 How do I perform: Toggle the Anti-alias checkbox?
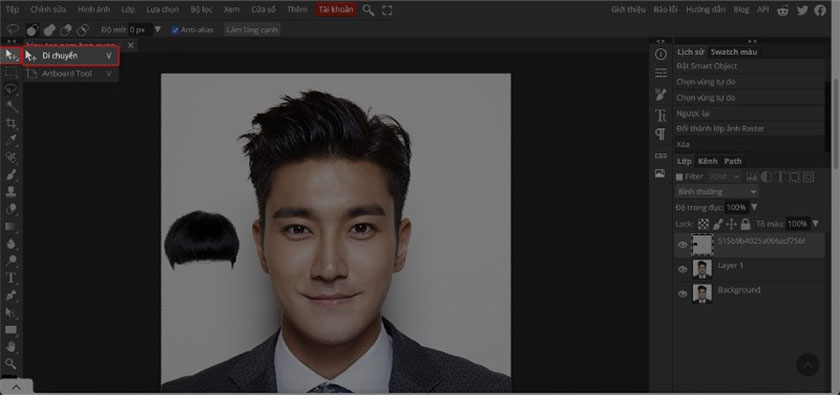click(x=175, y=30)
